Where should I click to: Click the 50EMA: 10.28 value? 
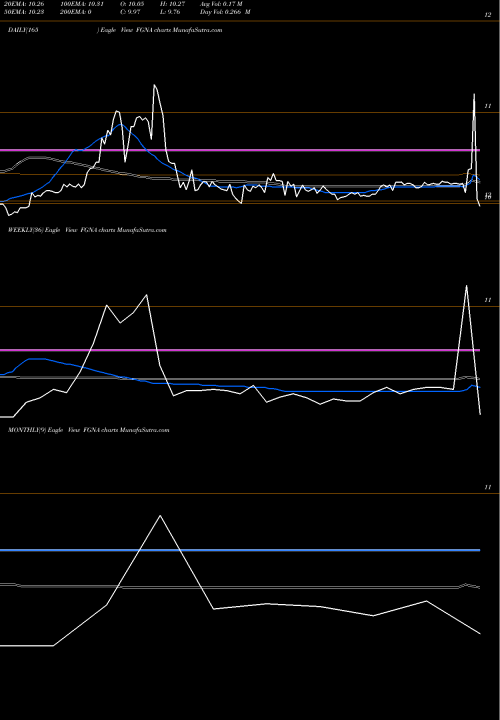(x=26, y=12)
